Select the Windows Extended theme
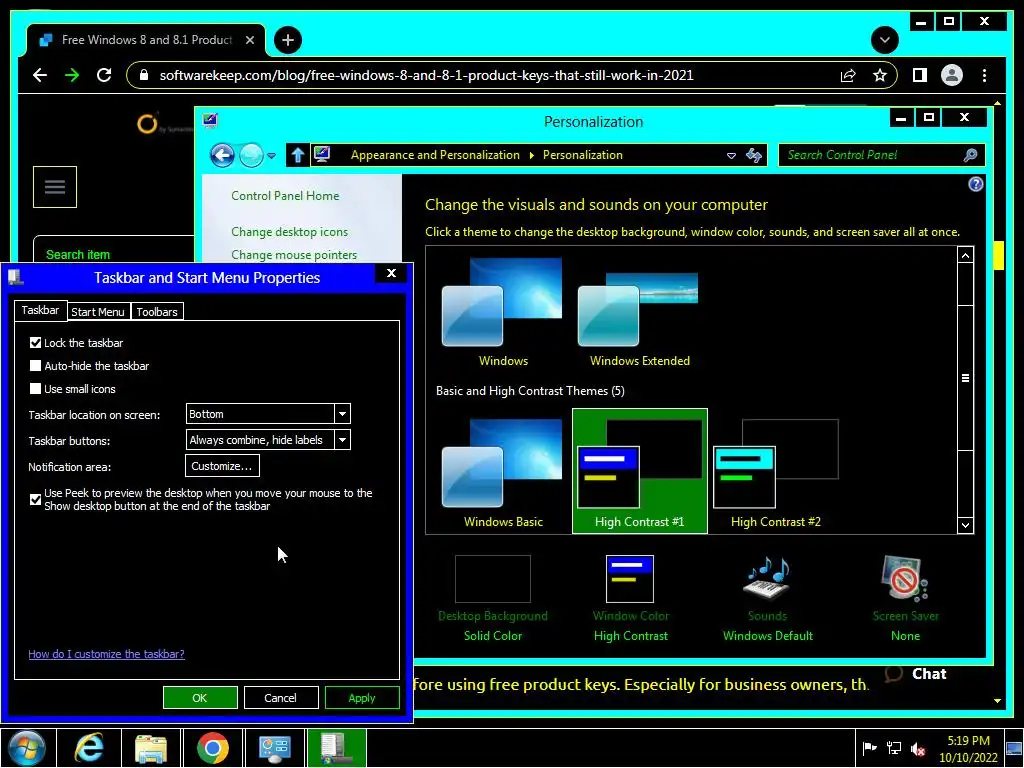Image resolution: width=1024 pixels, height=768 pixels. click(x=639, y=312)
